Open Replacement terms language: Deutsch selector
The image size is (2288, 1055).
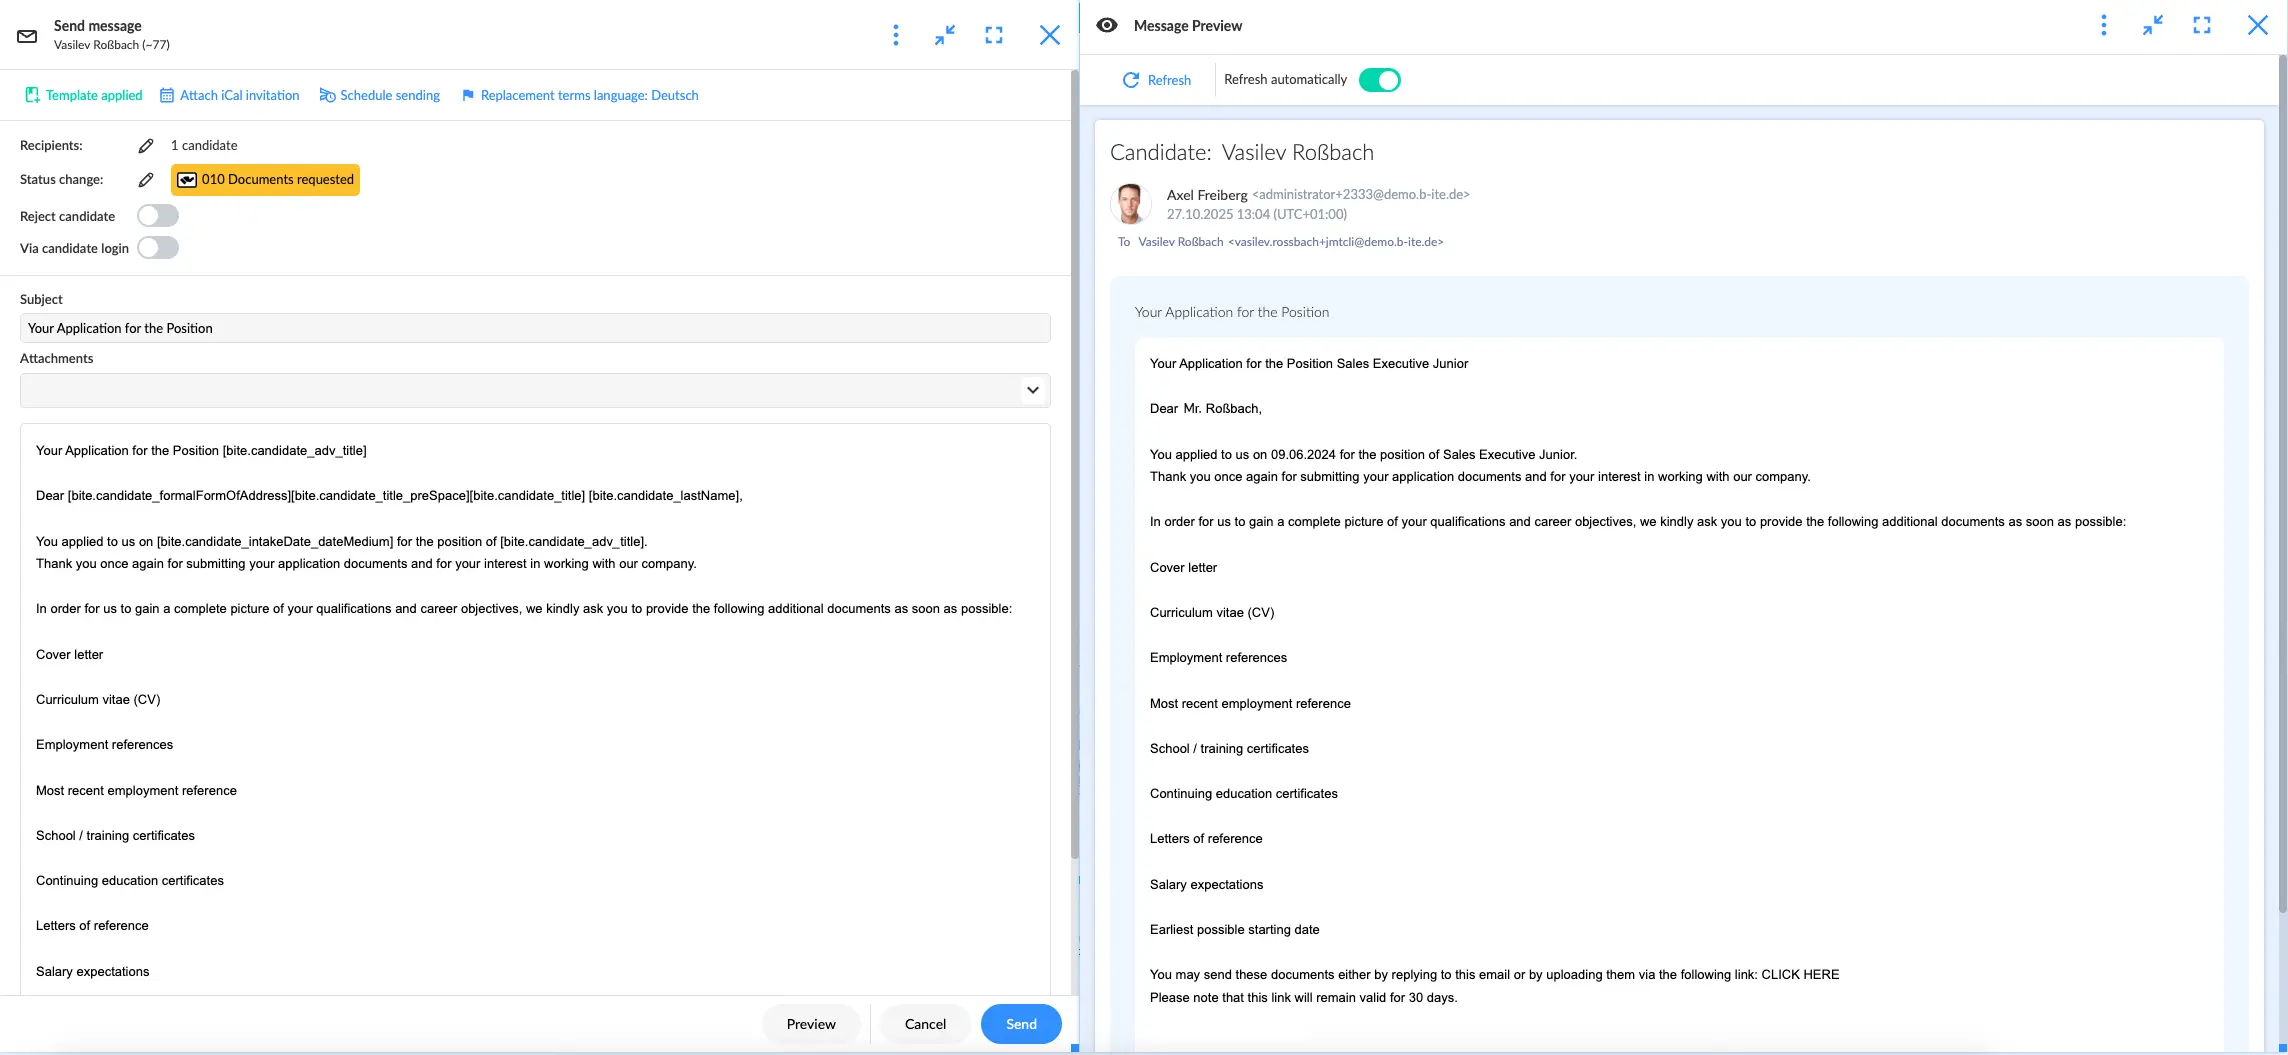point(579,96)
